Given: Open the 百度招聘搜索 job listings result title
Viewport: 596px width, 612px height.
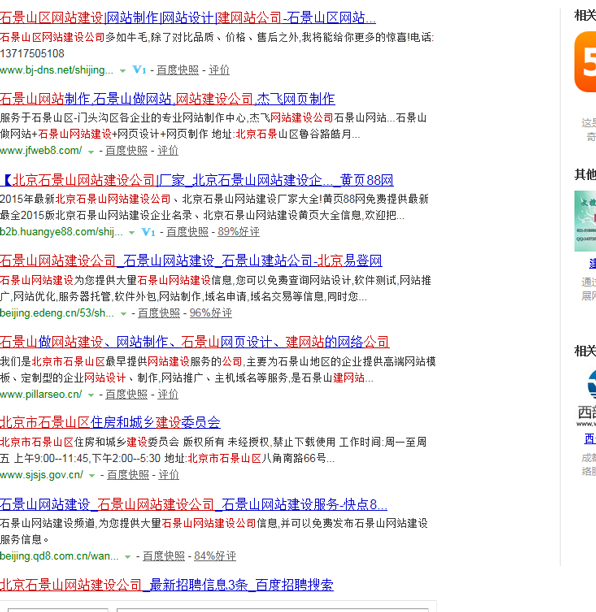Looking at the screenshot, I should (x=167, y=585).
